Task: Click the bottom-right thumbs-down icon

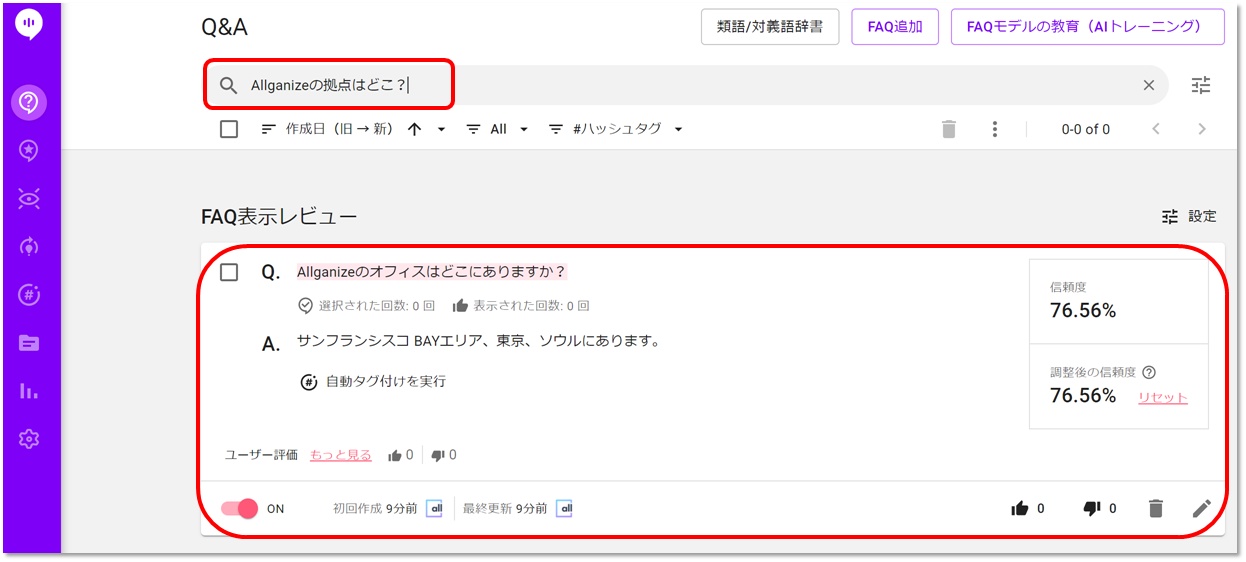Action: coord(1092,509)
